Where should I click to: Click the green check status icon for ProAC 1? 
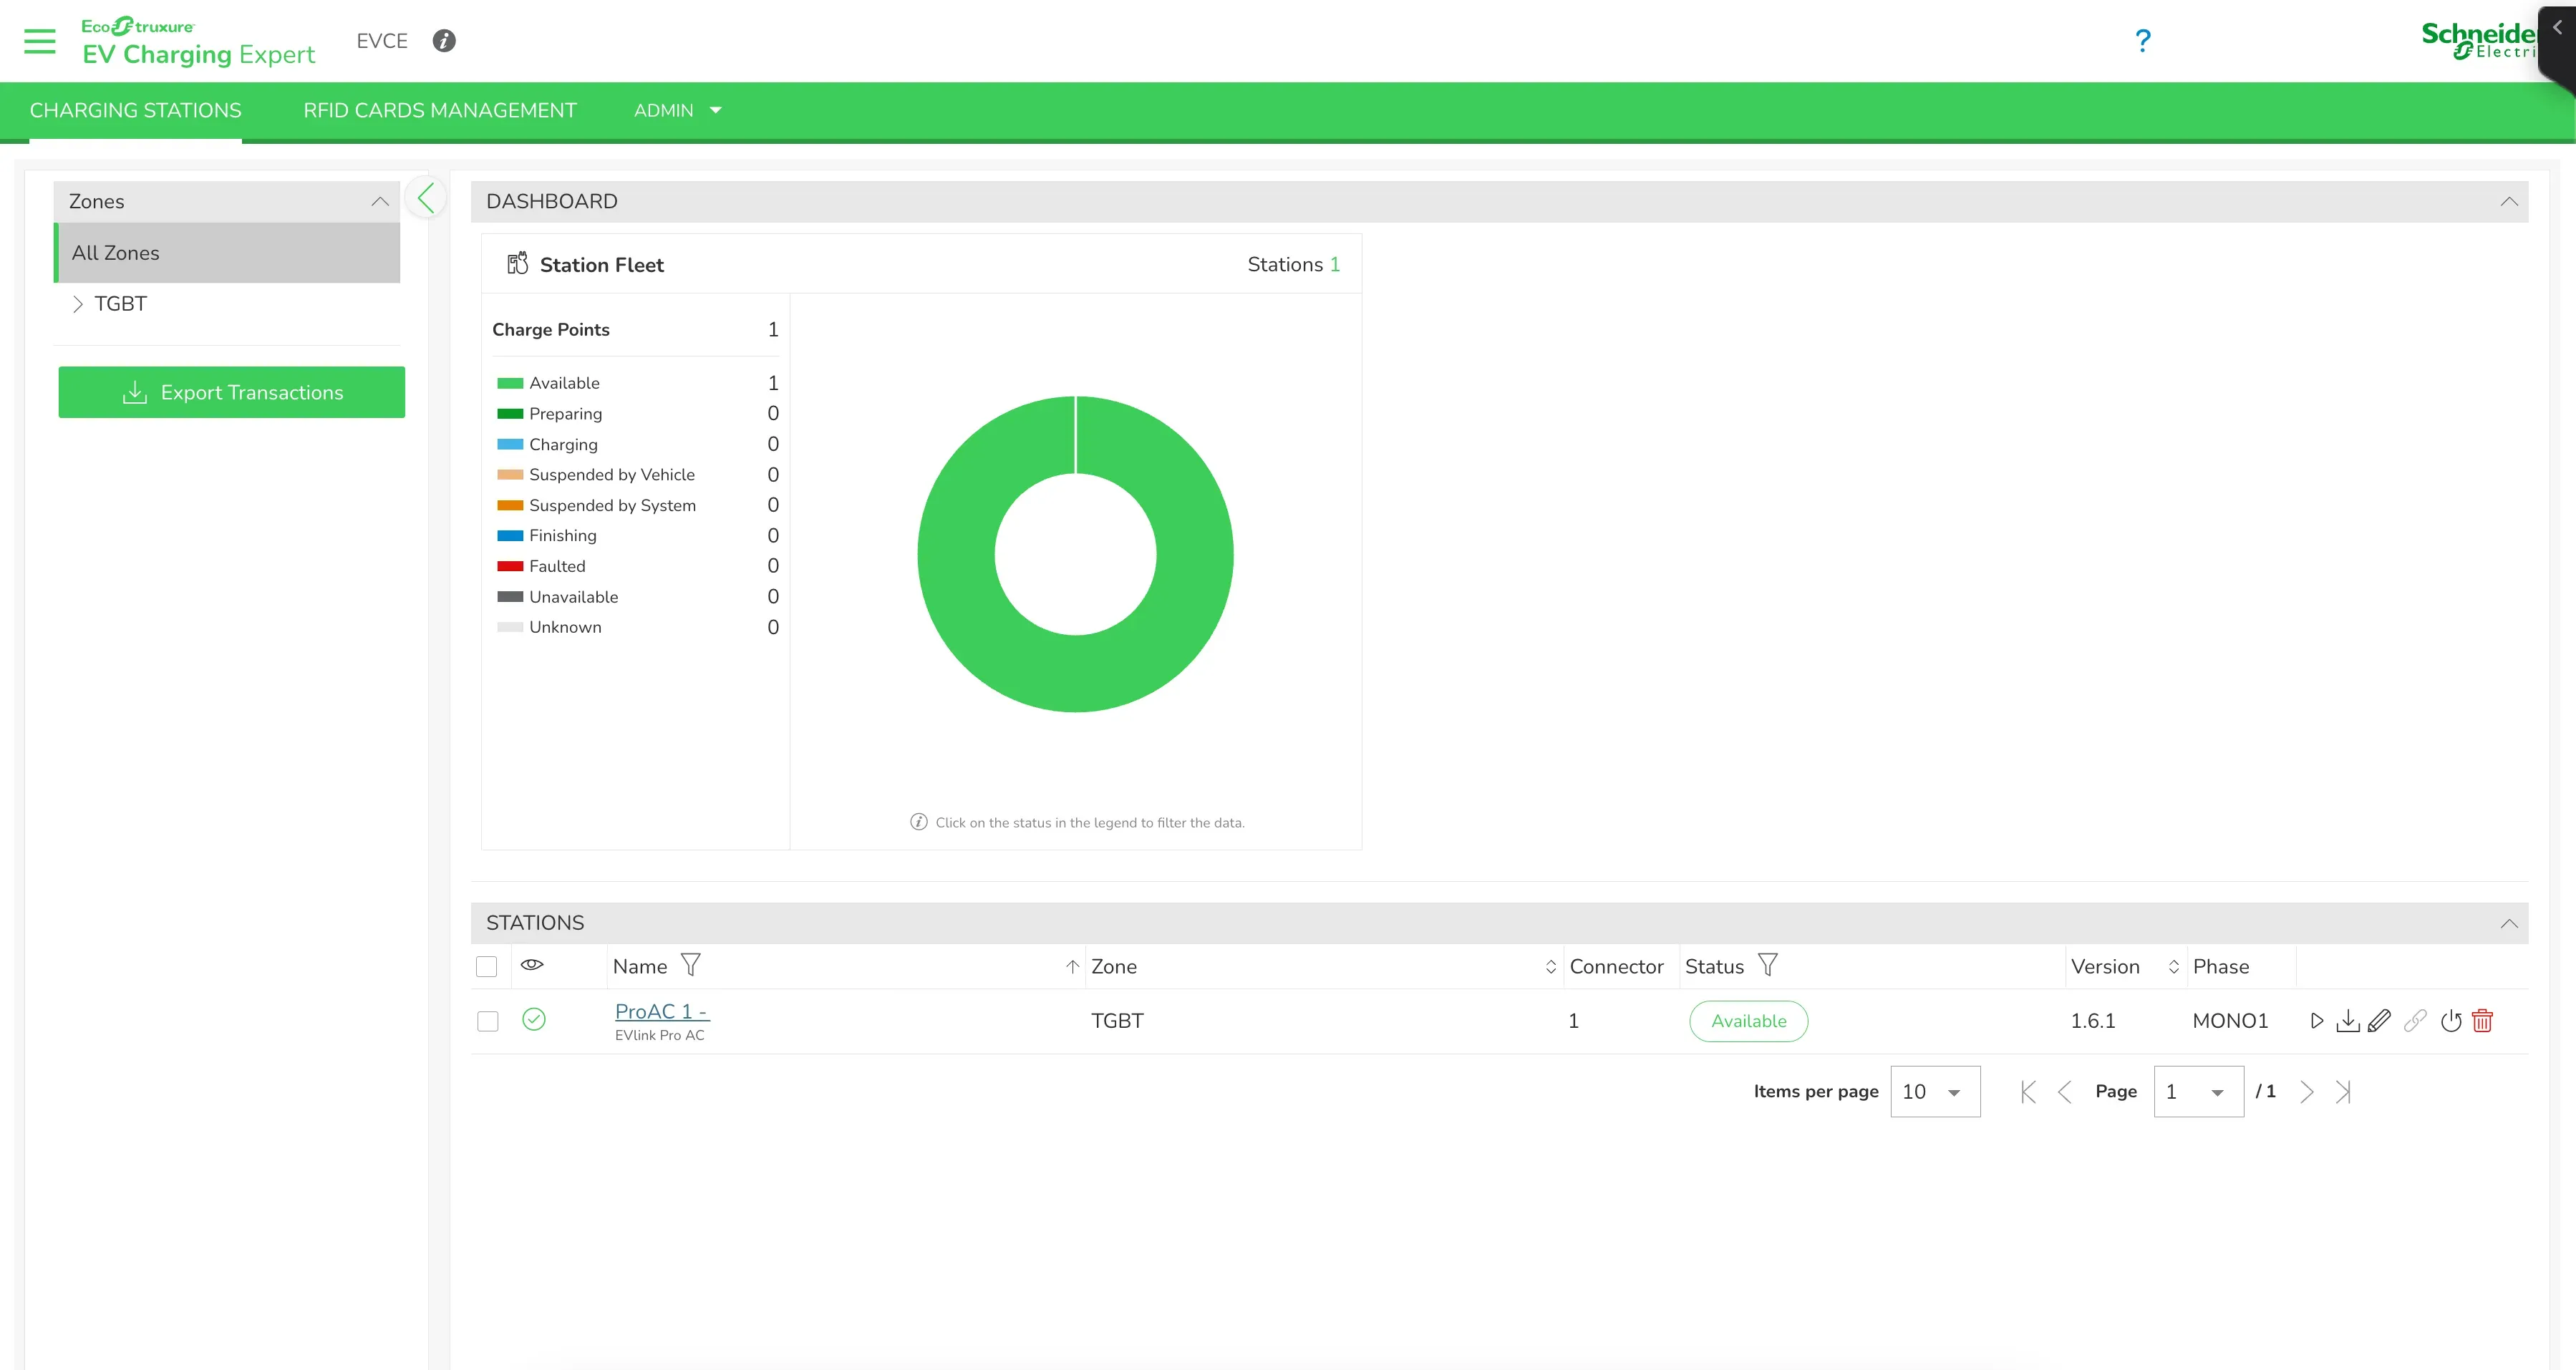point(534,1019)
